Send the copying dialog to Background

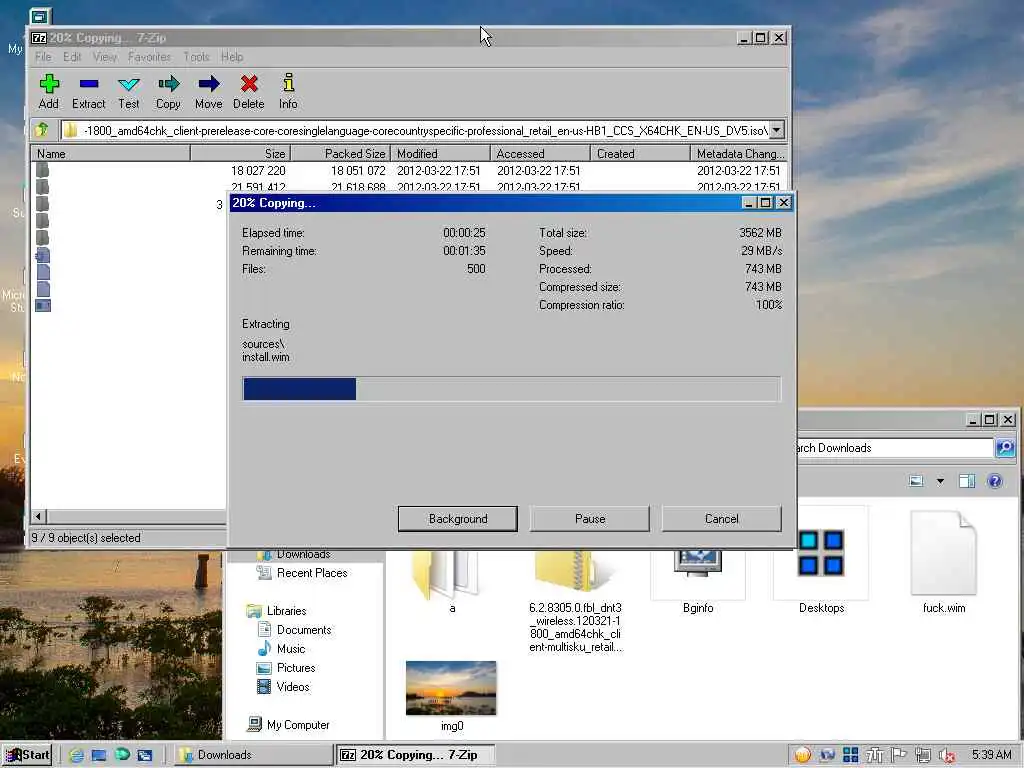pyautogui.click(x=458, y=519)
